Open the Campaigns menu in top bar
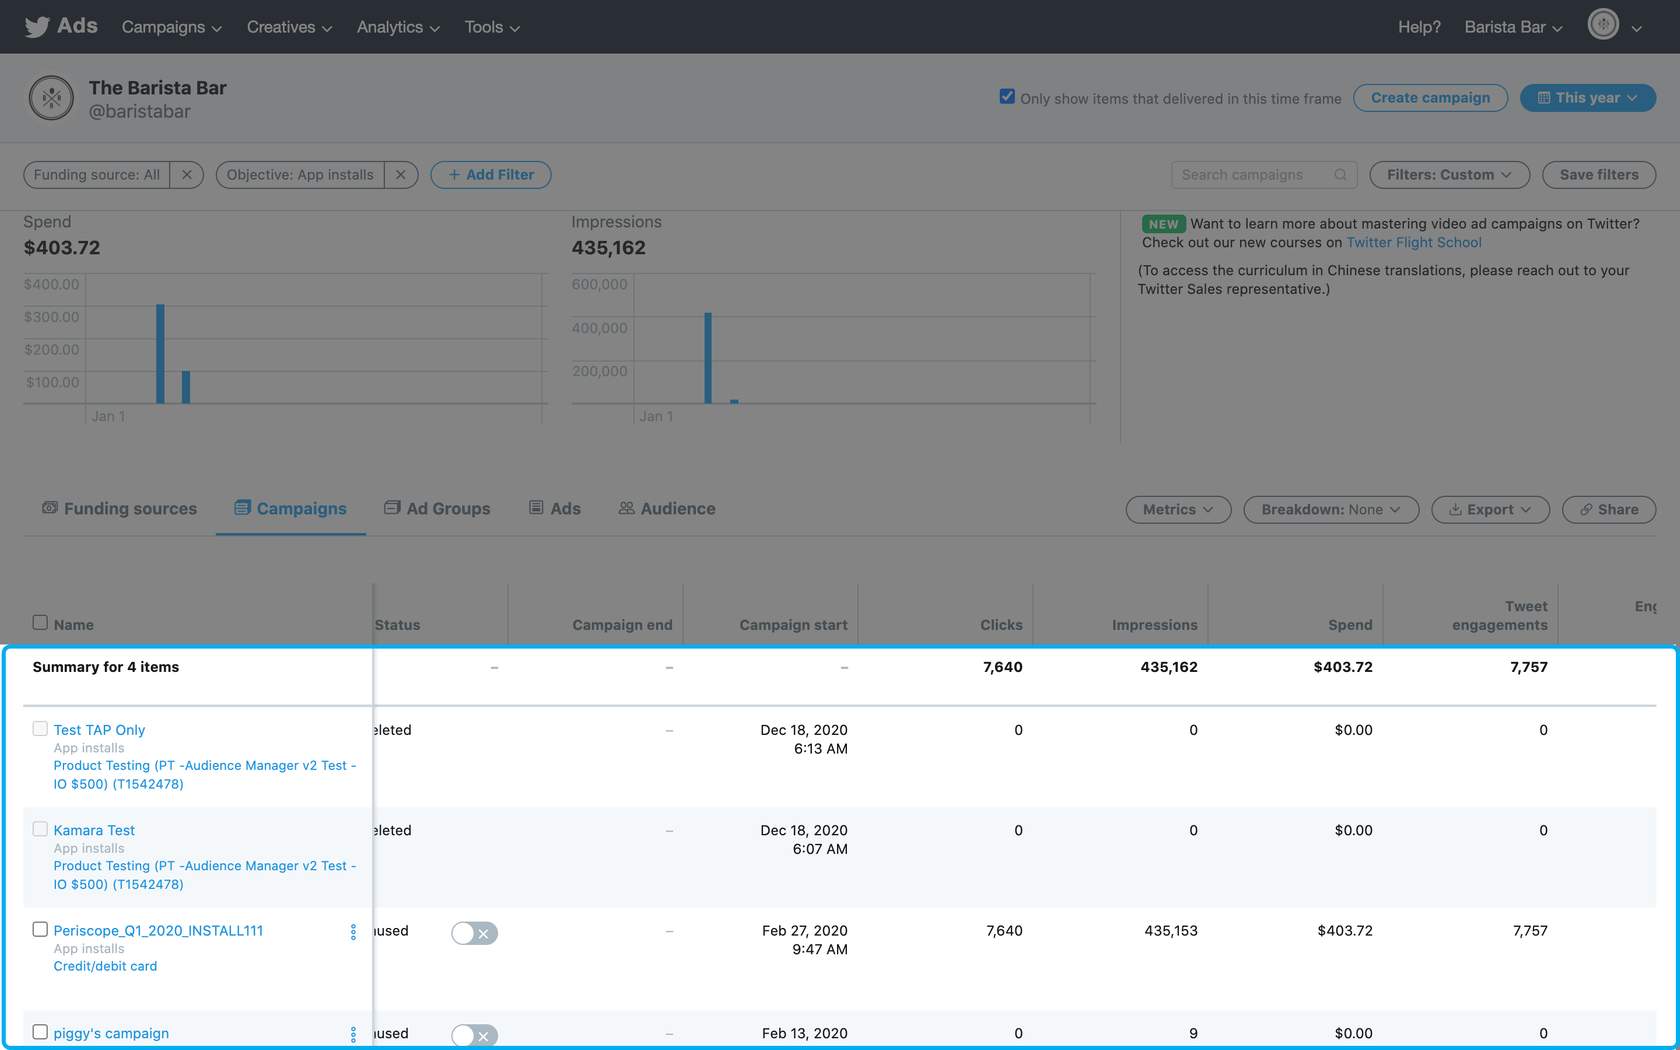Viewport: 1680px width, 1050px height. point(172,27)
